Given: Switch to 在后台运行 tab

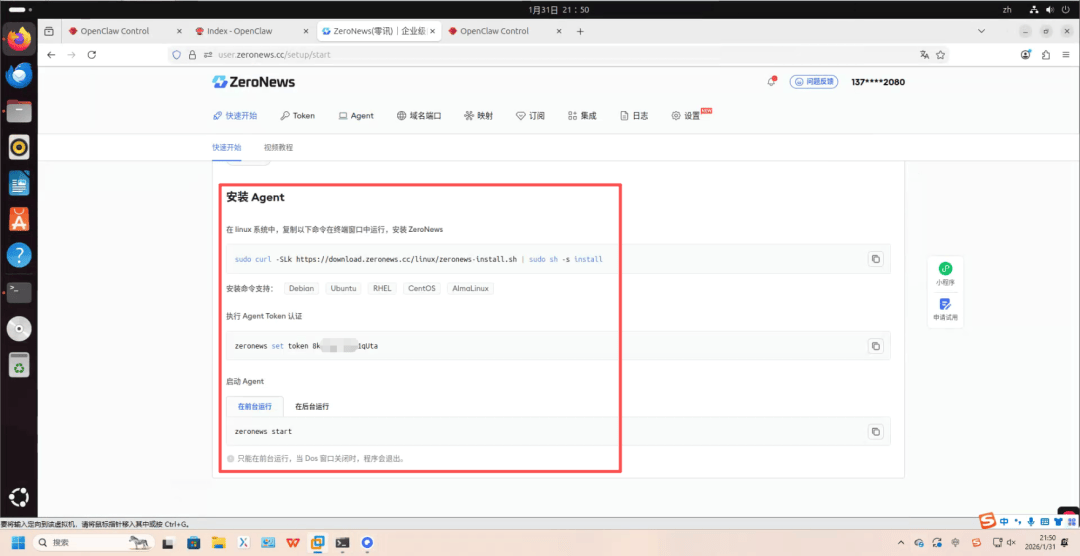Looking at the screenshot, I should (312, 406).
